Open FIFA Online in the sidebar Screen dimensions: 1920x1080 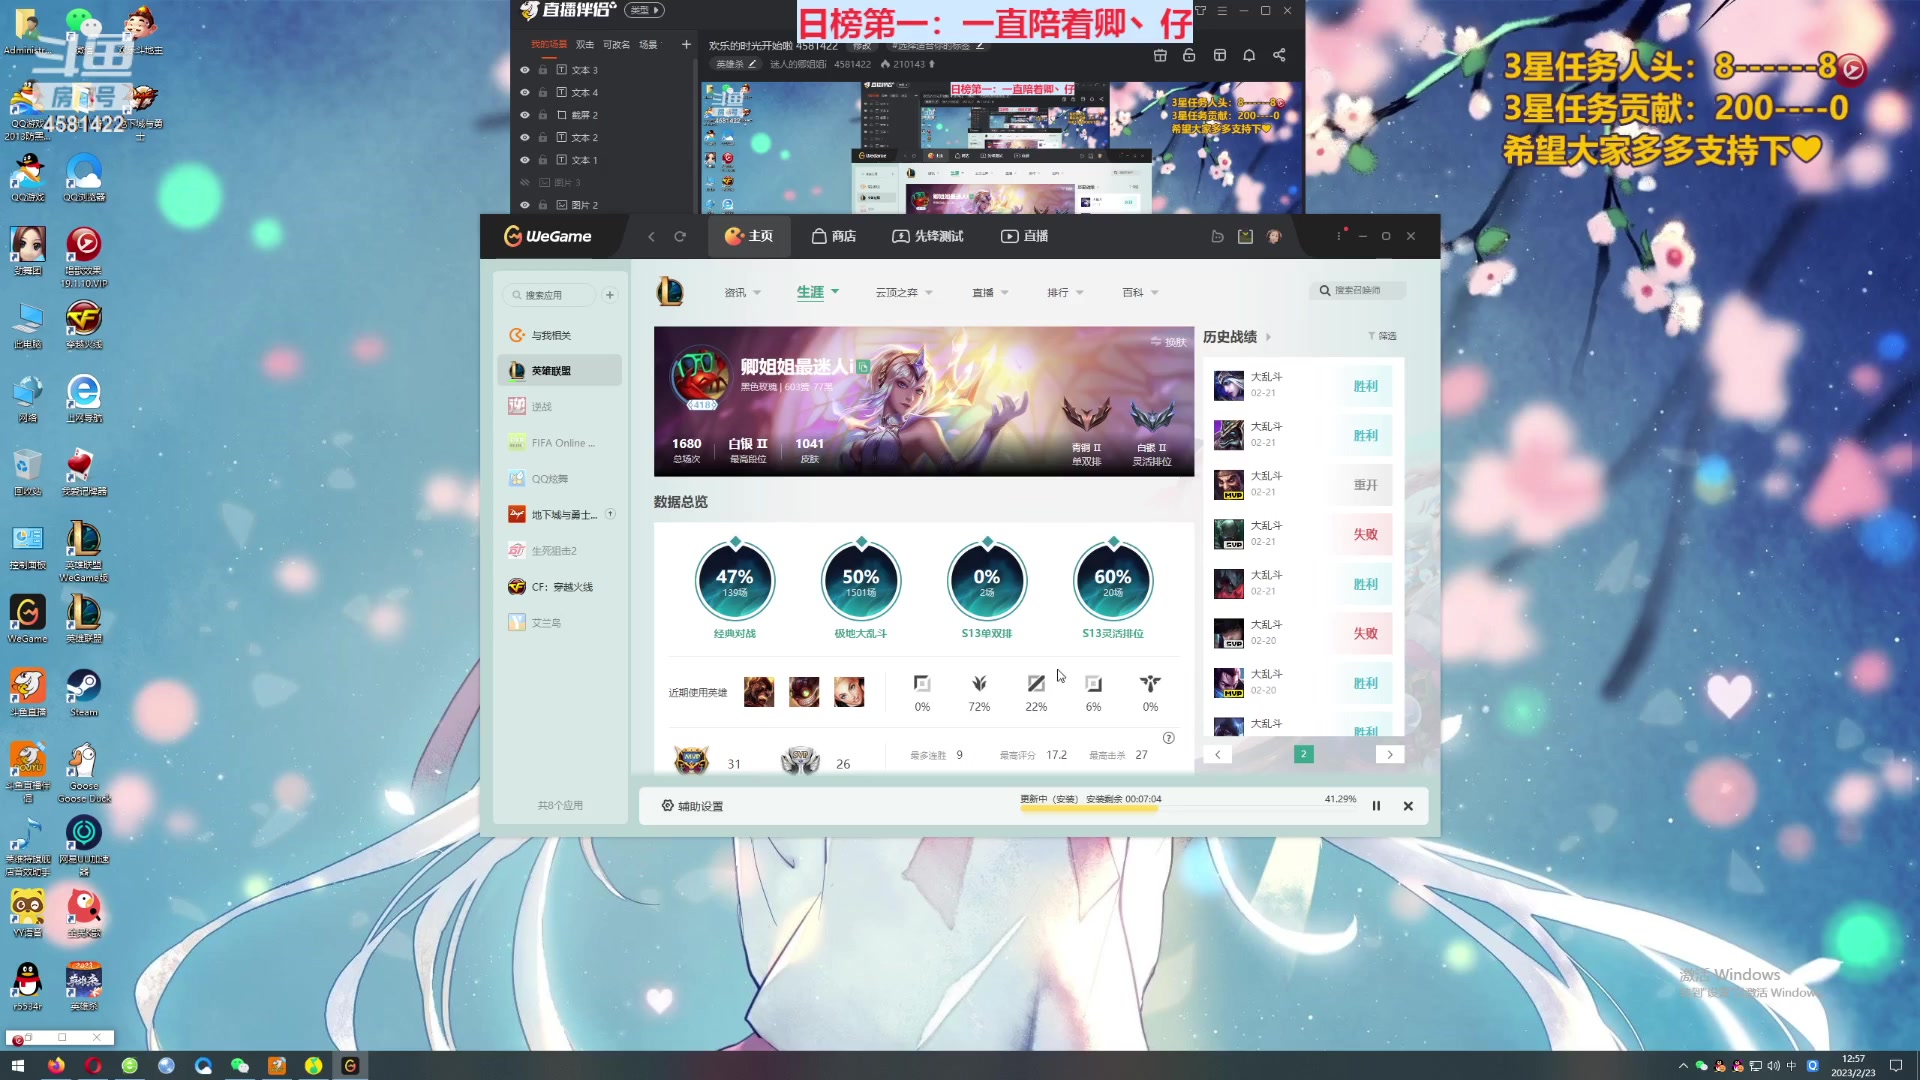tap(559, 443)
